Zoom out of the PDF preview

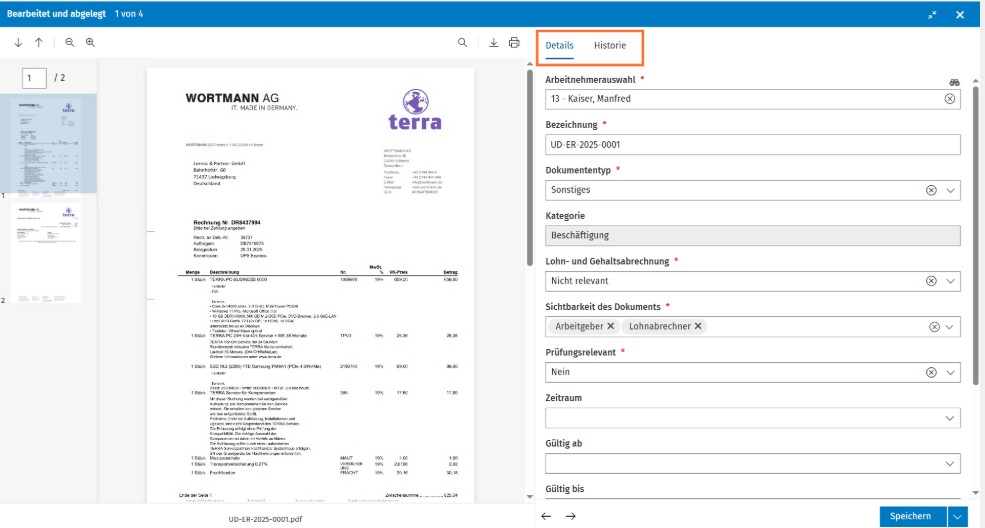(70, 43)
